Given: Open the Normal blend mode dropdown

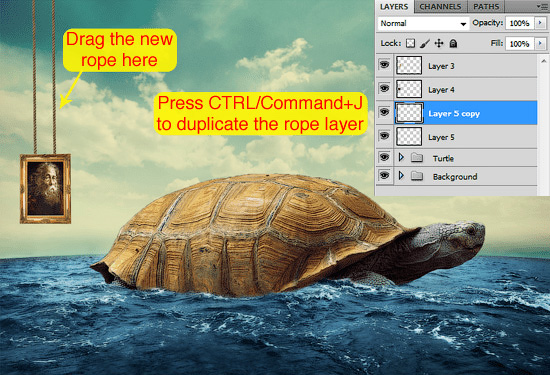Looking at the screenshot, I should tap(423, 24).
